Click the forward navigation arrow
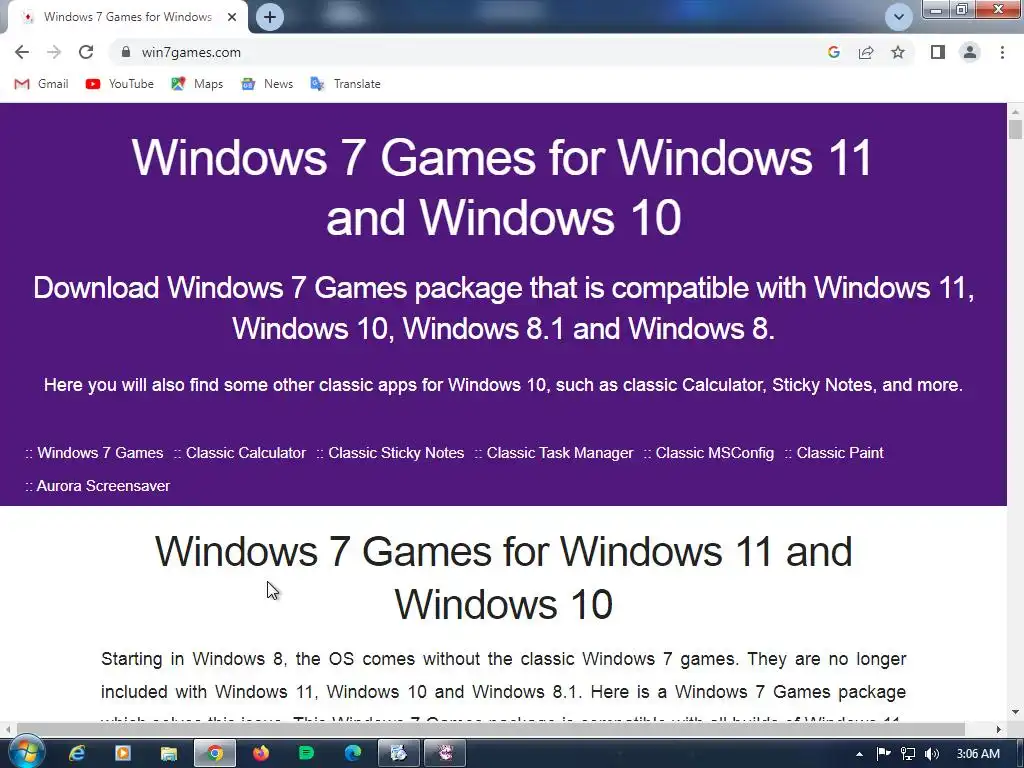1024x768 pixels. pyautogui.click(x=54, y=52)
